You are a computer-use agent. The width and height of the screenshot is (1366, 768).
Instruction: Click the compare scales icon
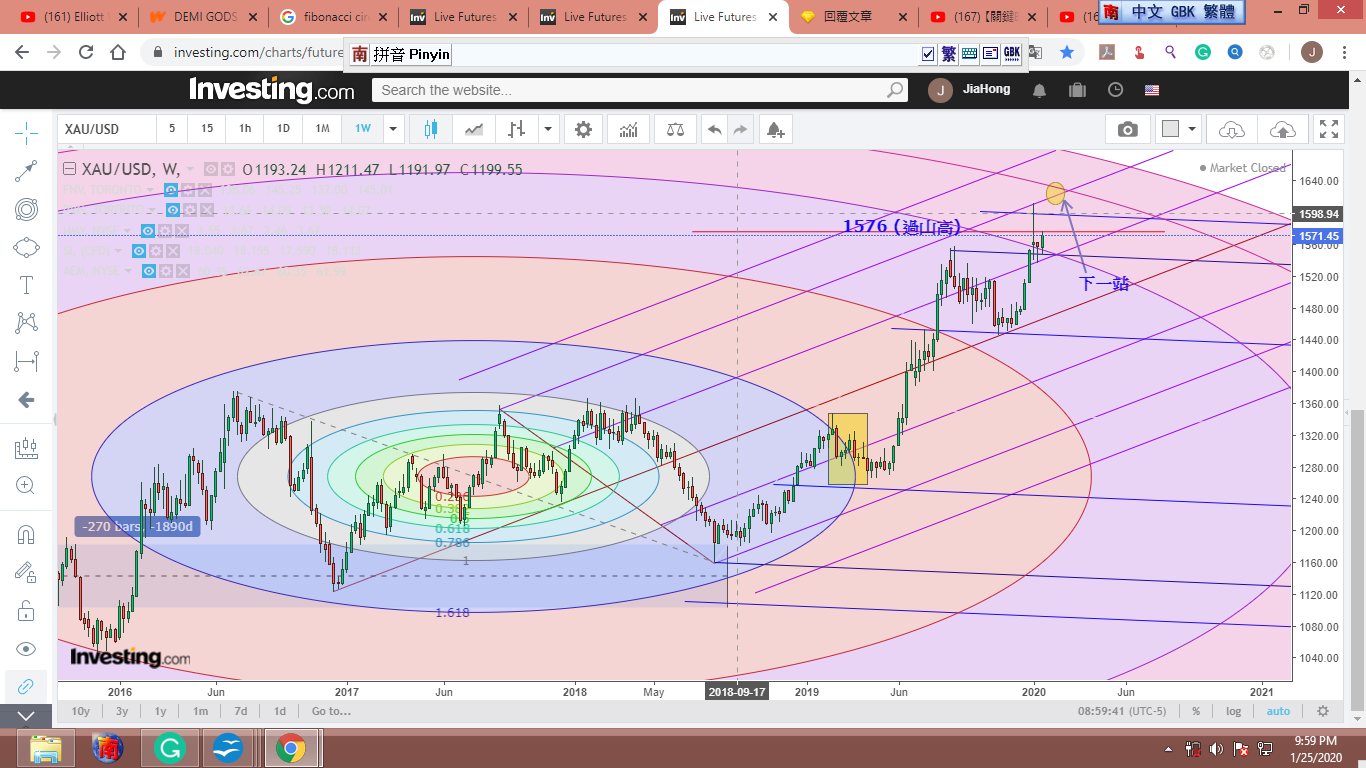click(676, 129)
